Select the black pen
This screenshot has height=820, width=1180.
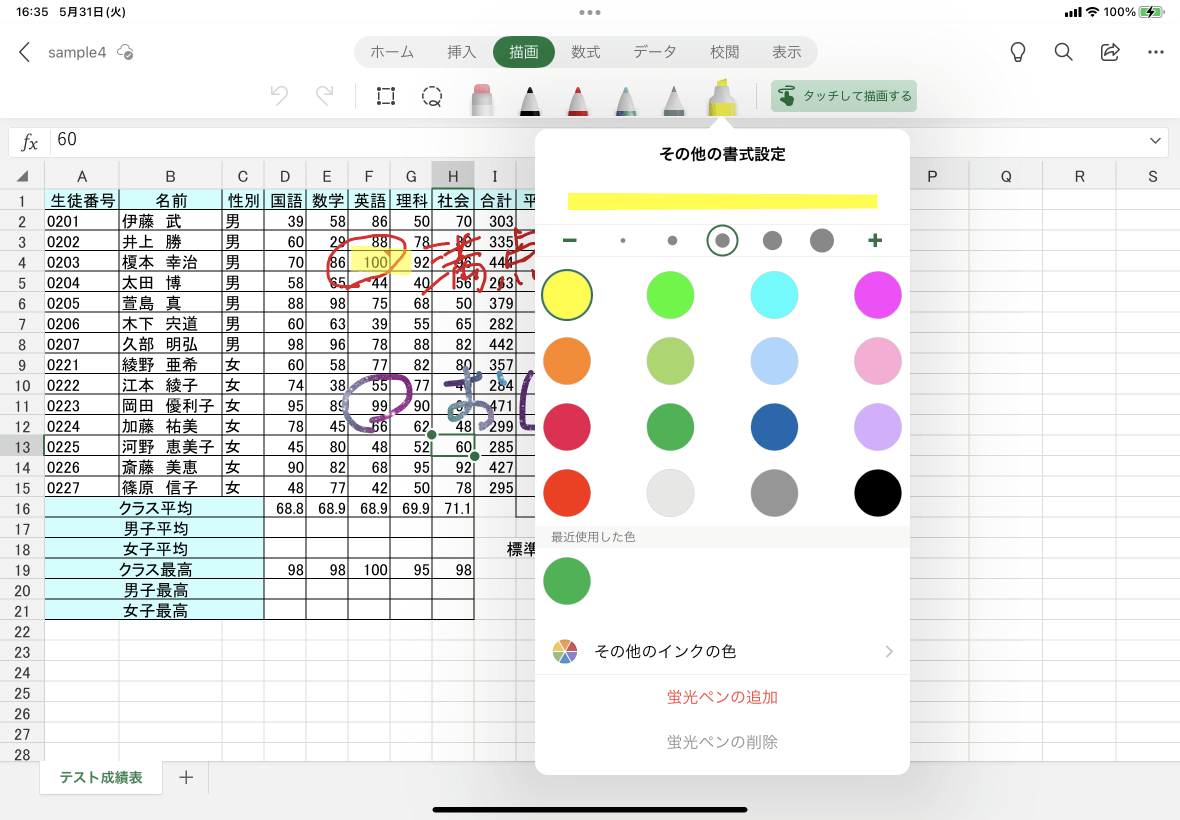[x=530, y=100]
